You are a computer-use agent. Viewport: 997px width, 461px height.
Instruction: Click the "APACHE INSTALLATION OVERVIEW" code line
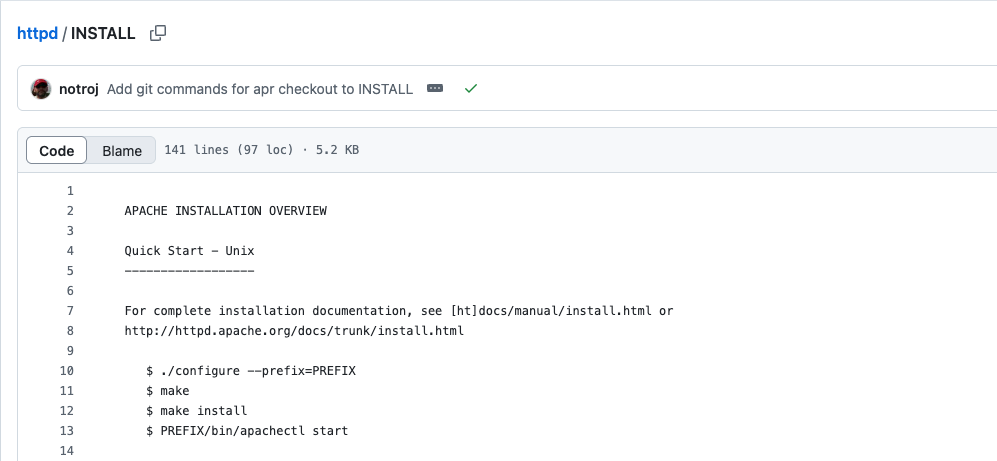(225, 211)
